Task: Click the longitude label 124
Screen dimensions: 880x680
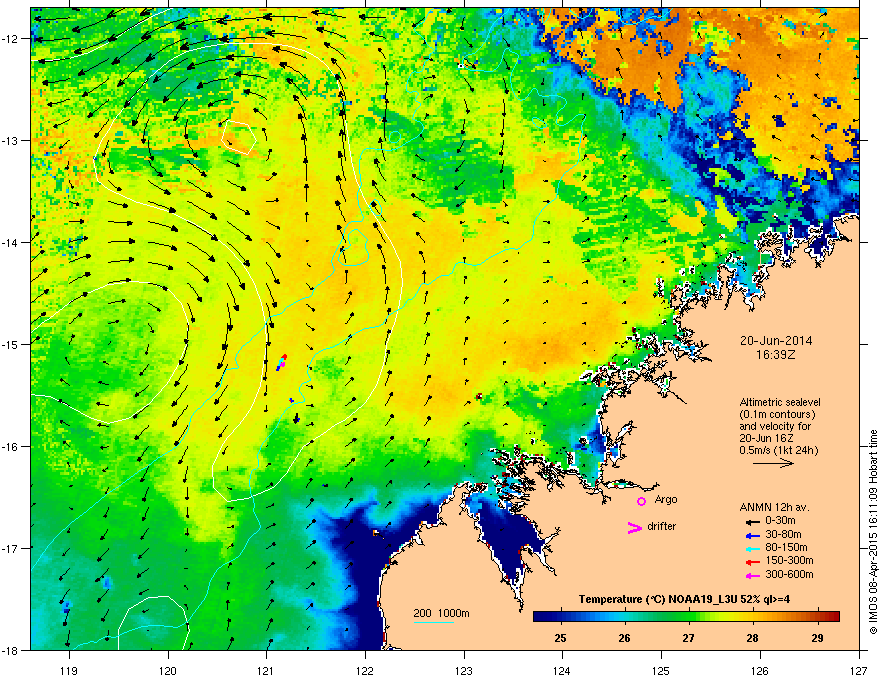Action: (562, 671)
